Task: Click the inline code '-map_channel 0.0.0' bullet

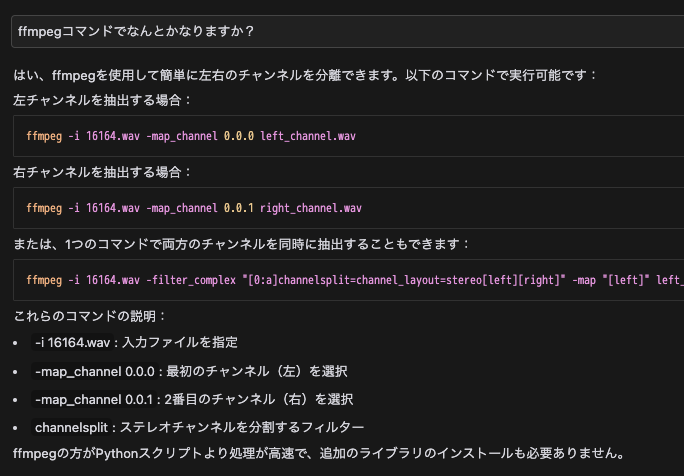Action: [x=95, y=371]
